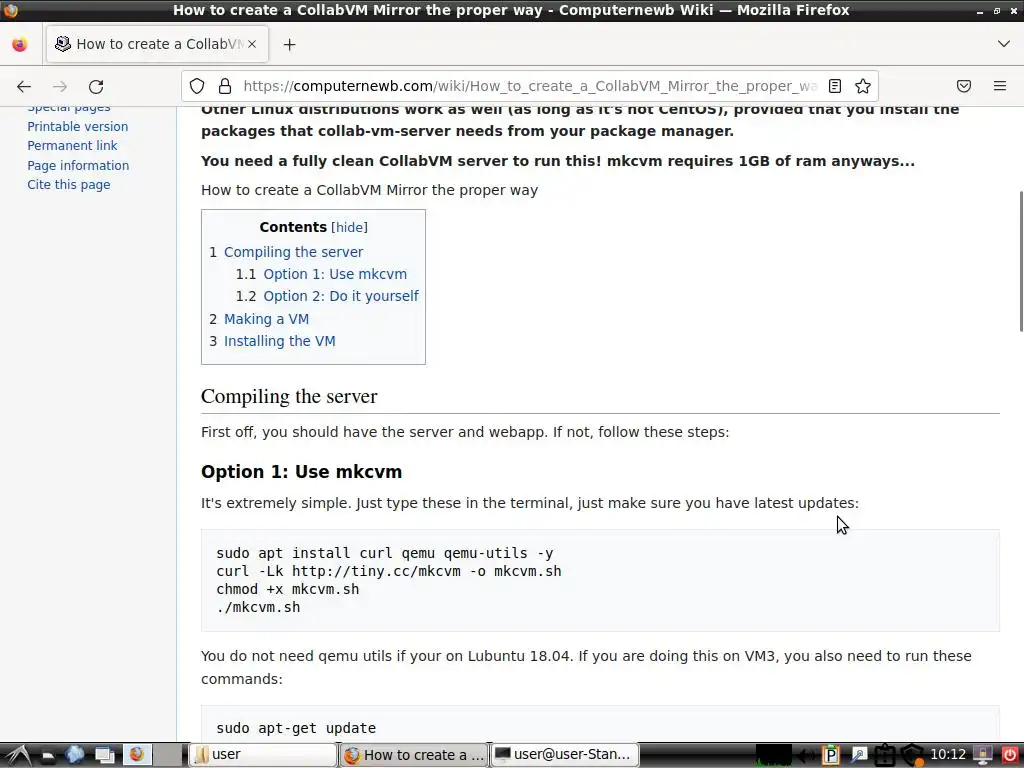Image resolution: width=1024 pixels, height=768 pixels.
Task: Click the show desktop panel icon
Action: click(104, 754)
